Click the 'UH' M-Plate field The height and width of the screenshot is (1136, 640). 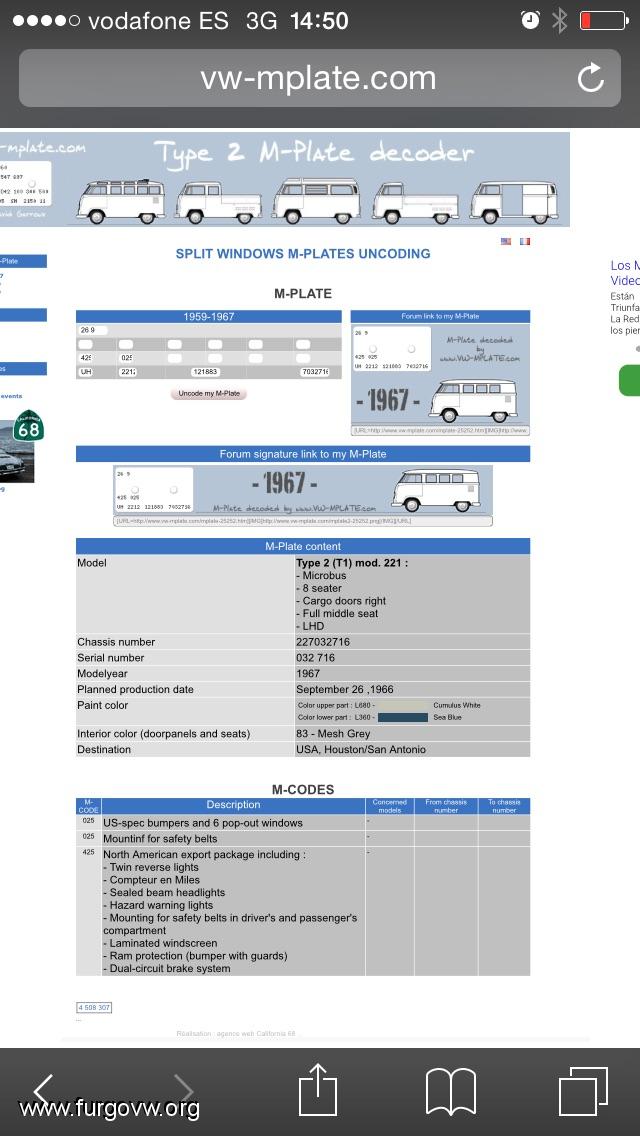[x=86, y=372]
